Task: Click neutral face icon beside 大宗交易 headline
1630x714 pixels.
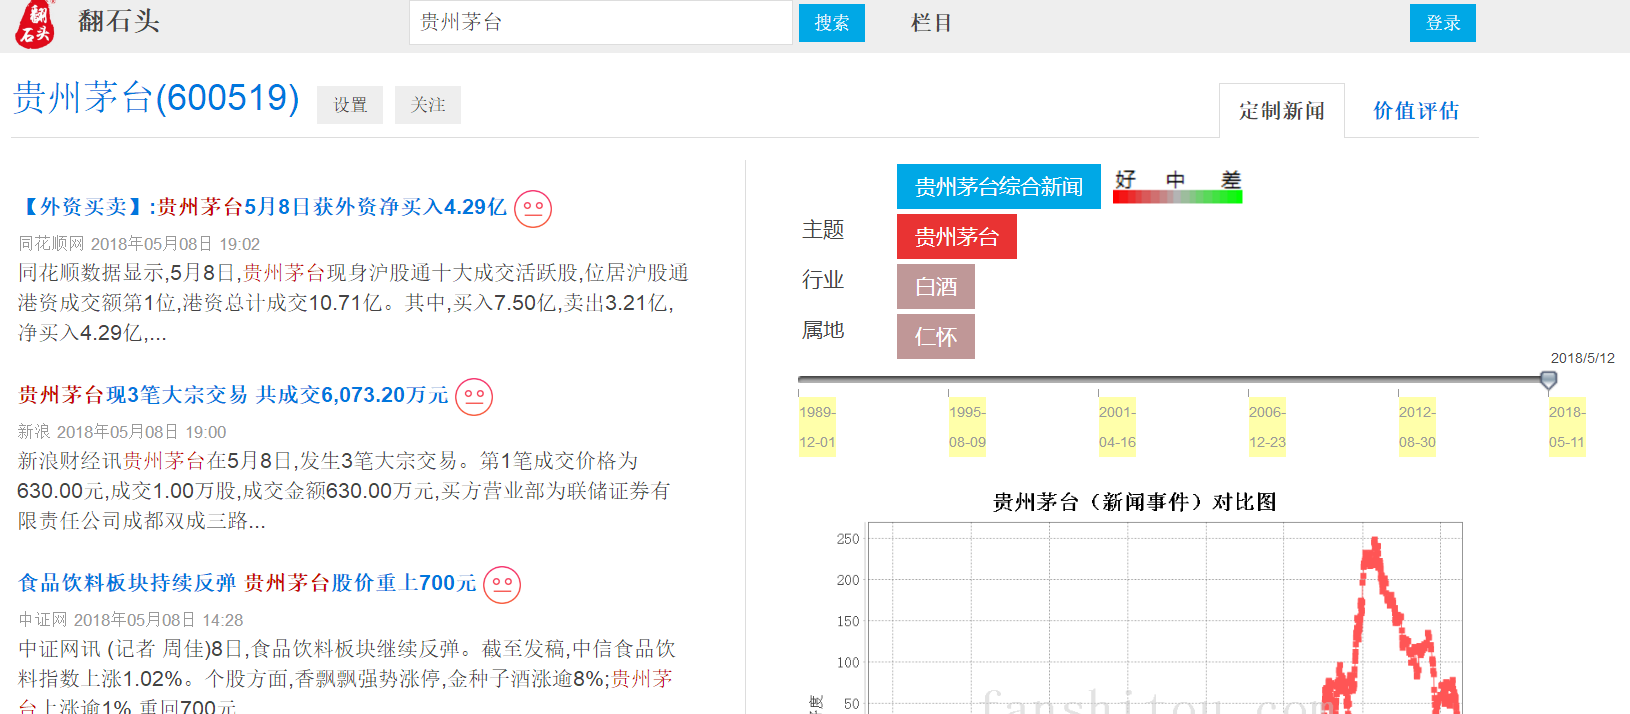Action: point(474,397)
